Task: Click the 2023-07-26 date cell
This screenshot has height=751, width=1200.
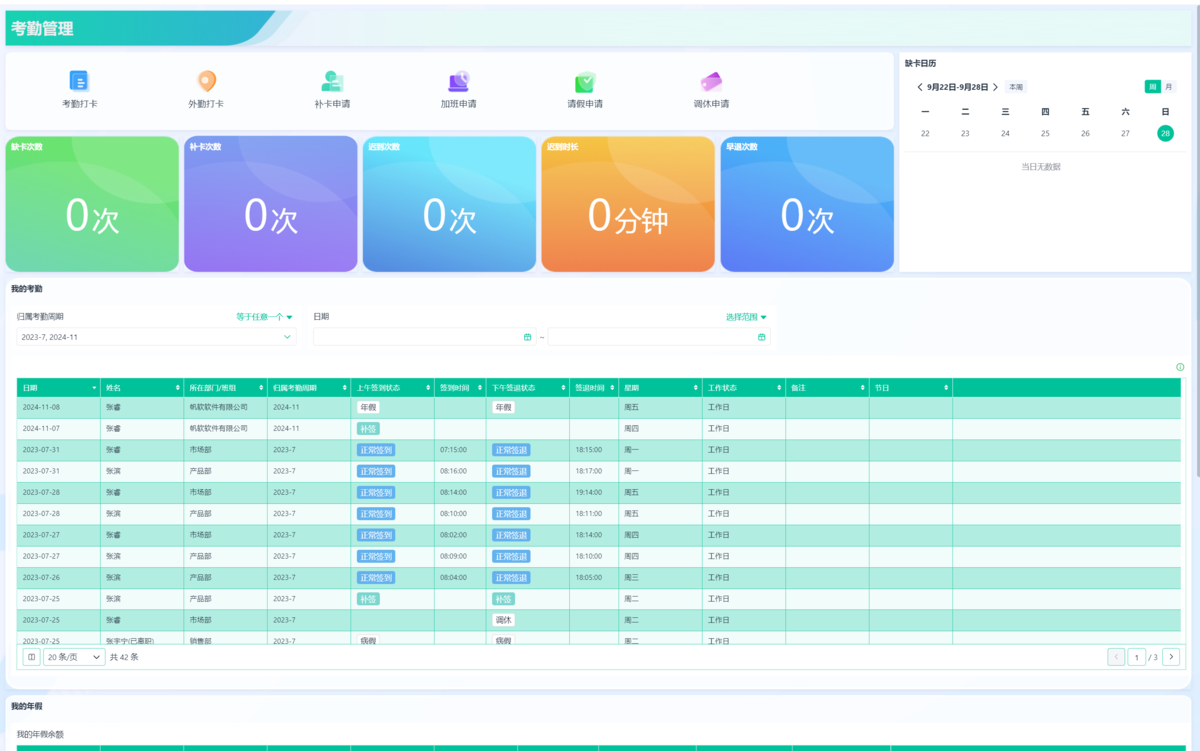Action: (58, 577)
